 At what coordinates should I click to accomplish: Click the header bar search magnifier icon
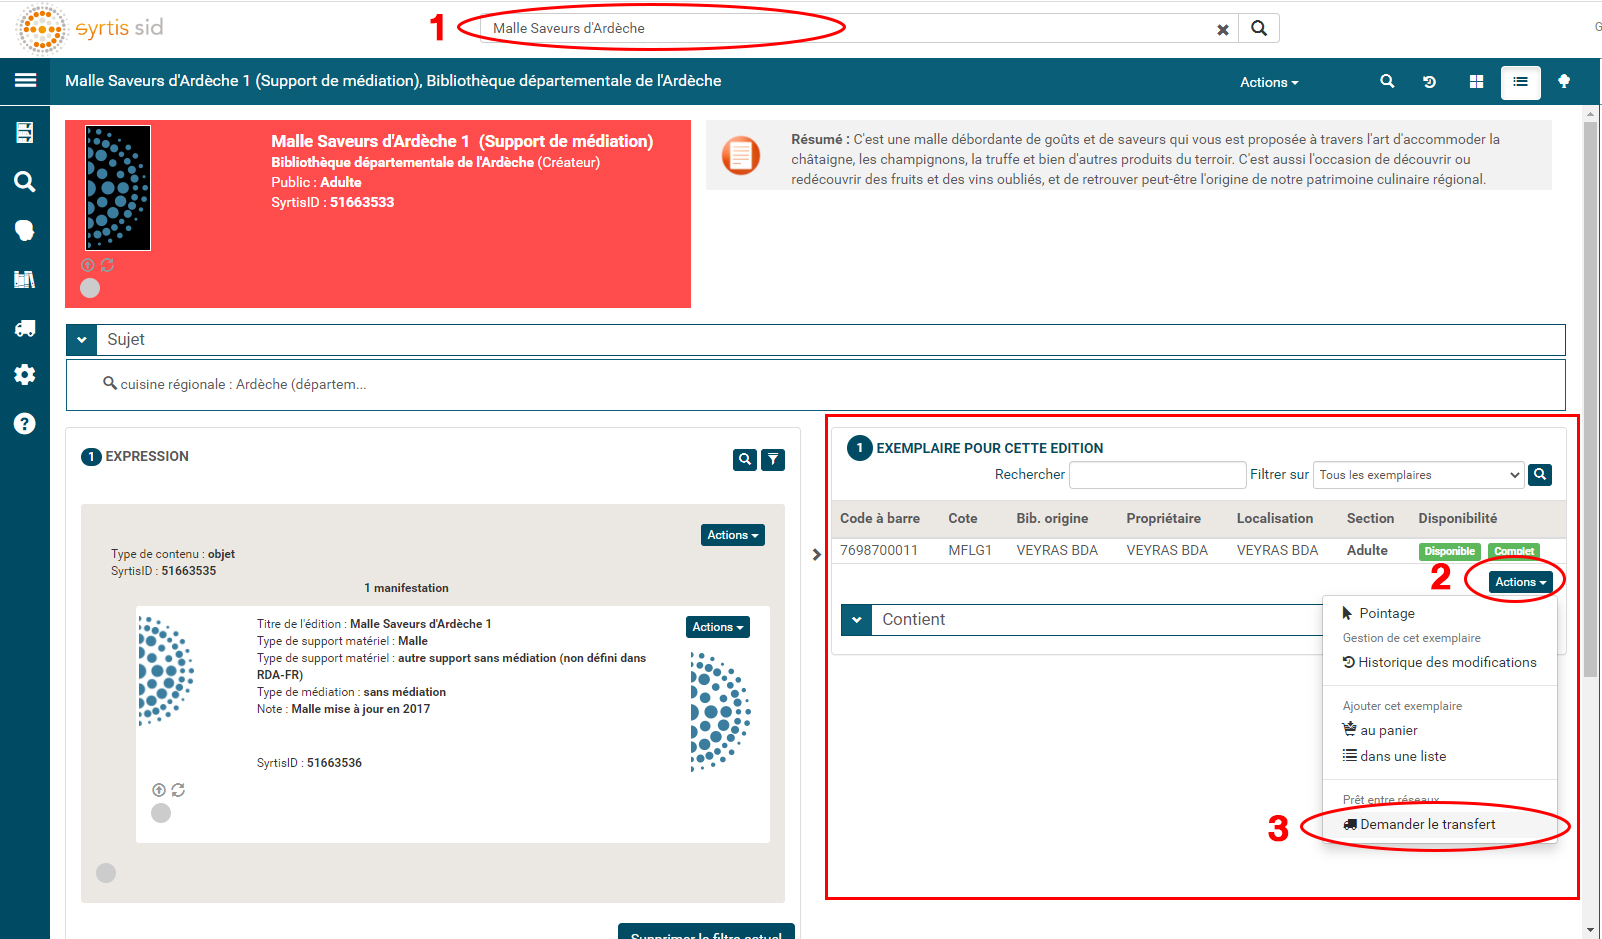(x=1387, y=82)
